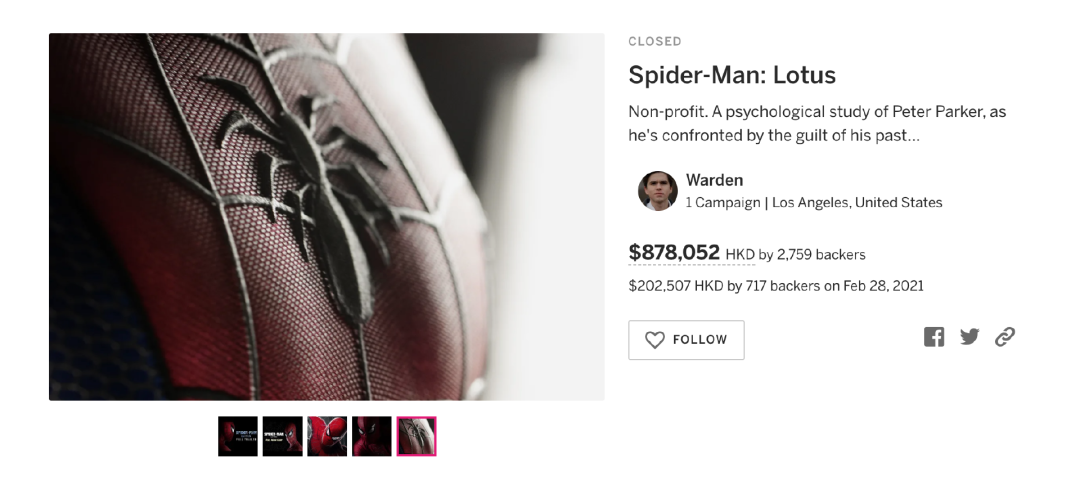Select the fourth gallery thumbnail
1080x489 pixels.
[372, 436]
